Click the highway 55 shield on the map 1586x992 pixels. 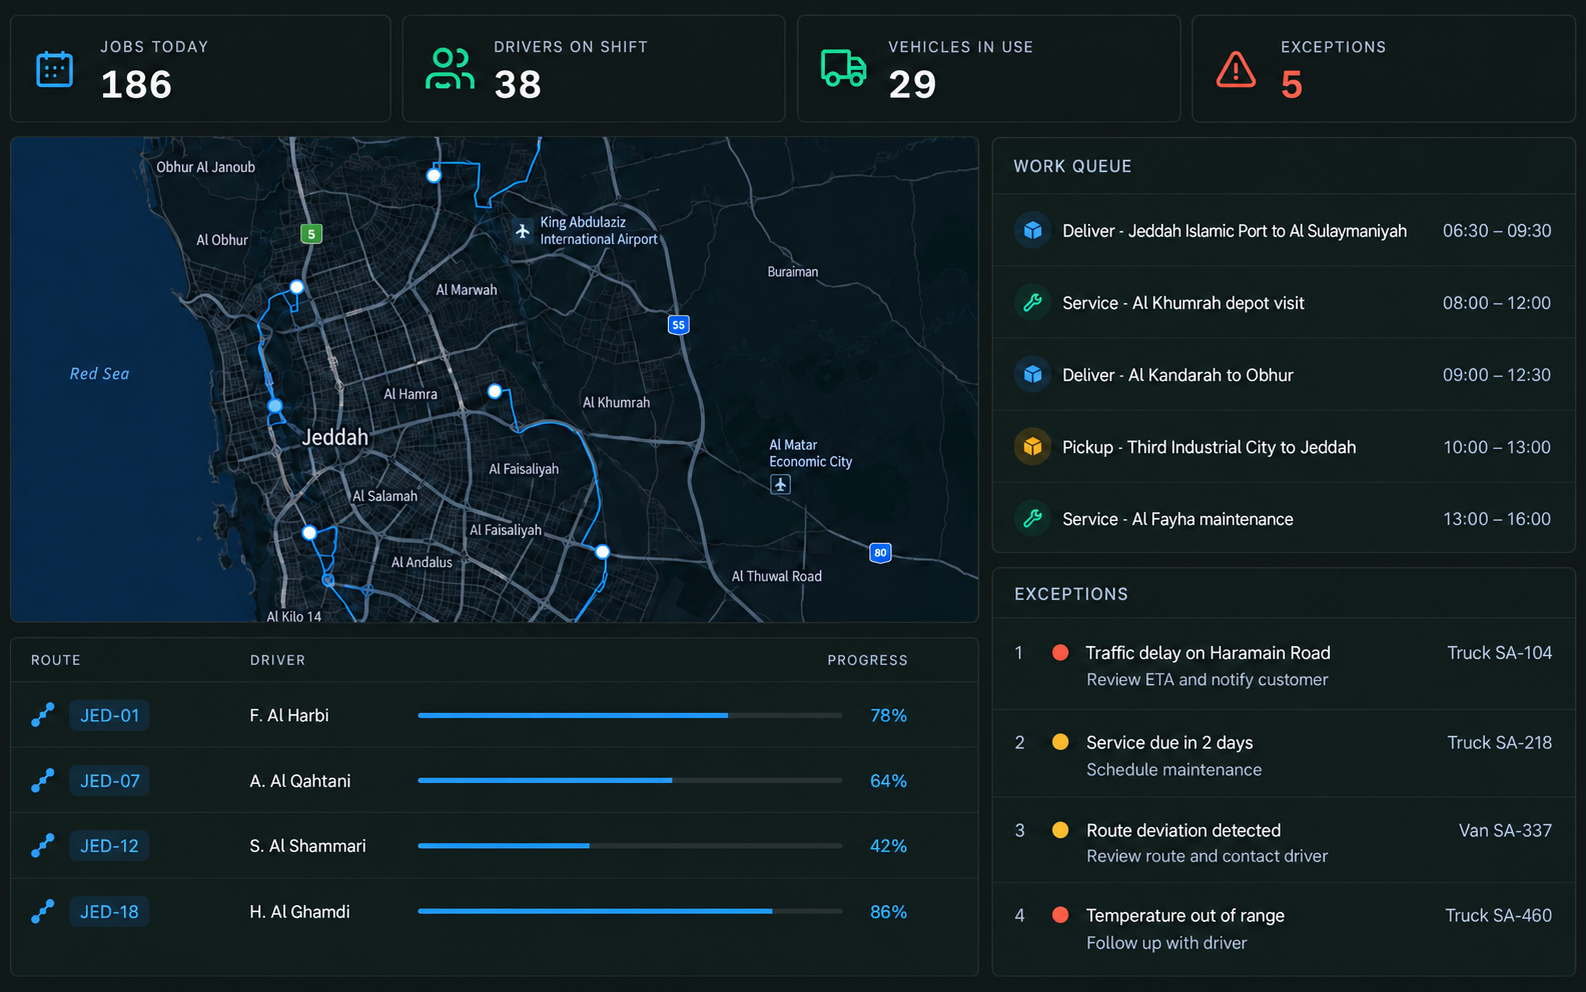(679, 325)
